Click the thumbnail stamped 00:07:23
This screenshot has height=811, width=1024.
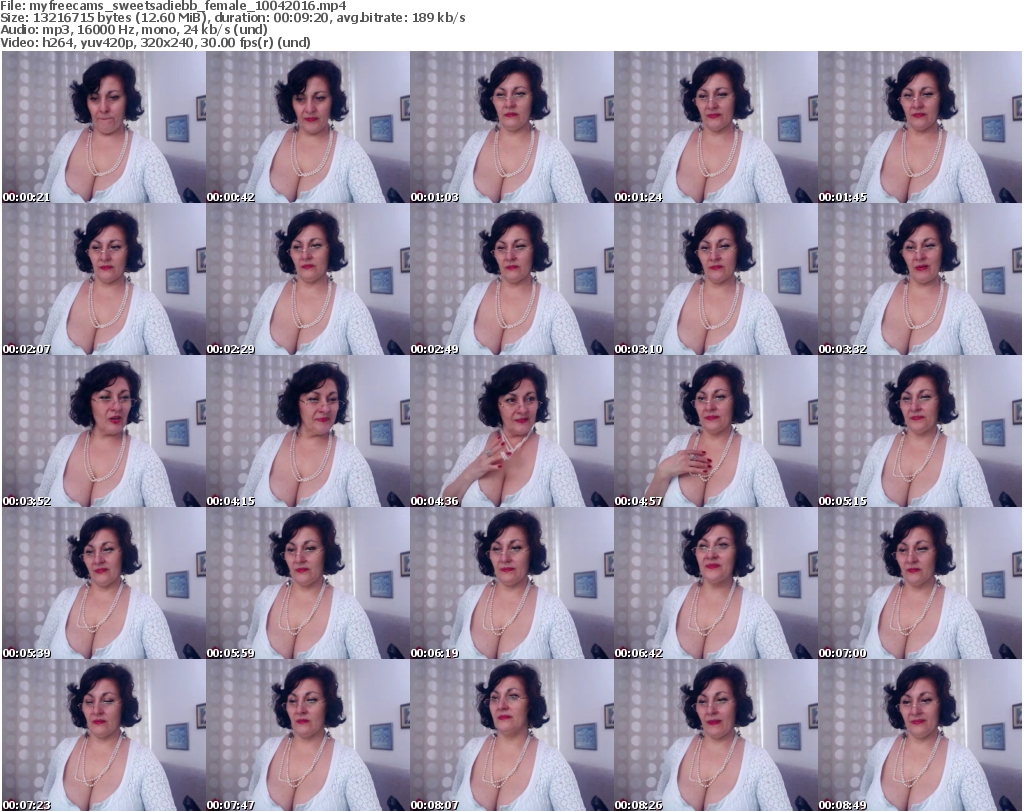click(103, 736)
